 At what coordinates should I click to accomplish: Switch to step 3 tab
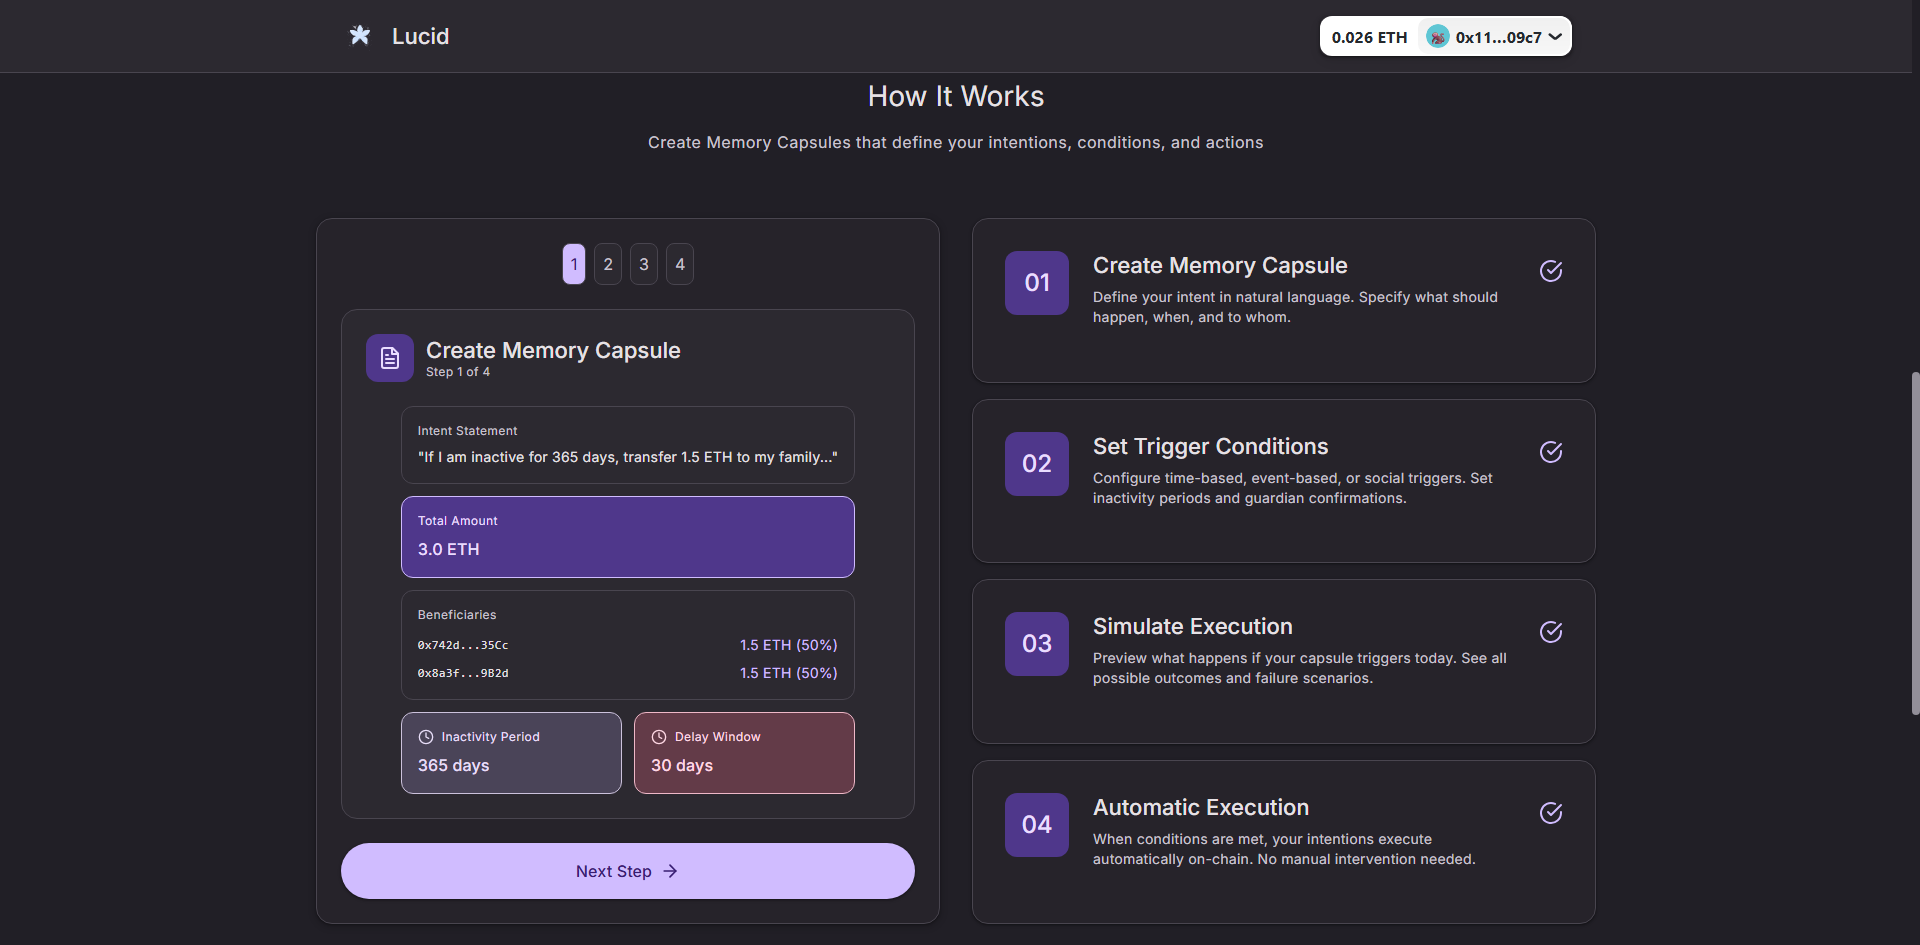point(644,264)
